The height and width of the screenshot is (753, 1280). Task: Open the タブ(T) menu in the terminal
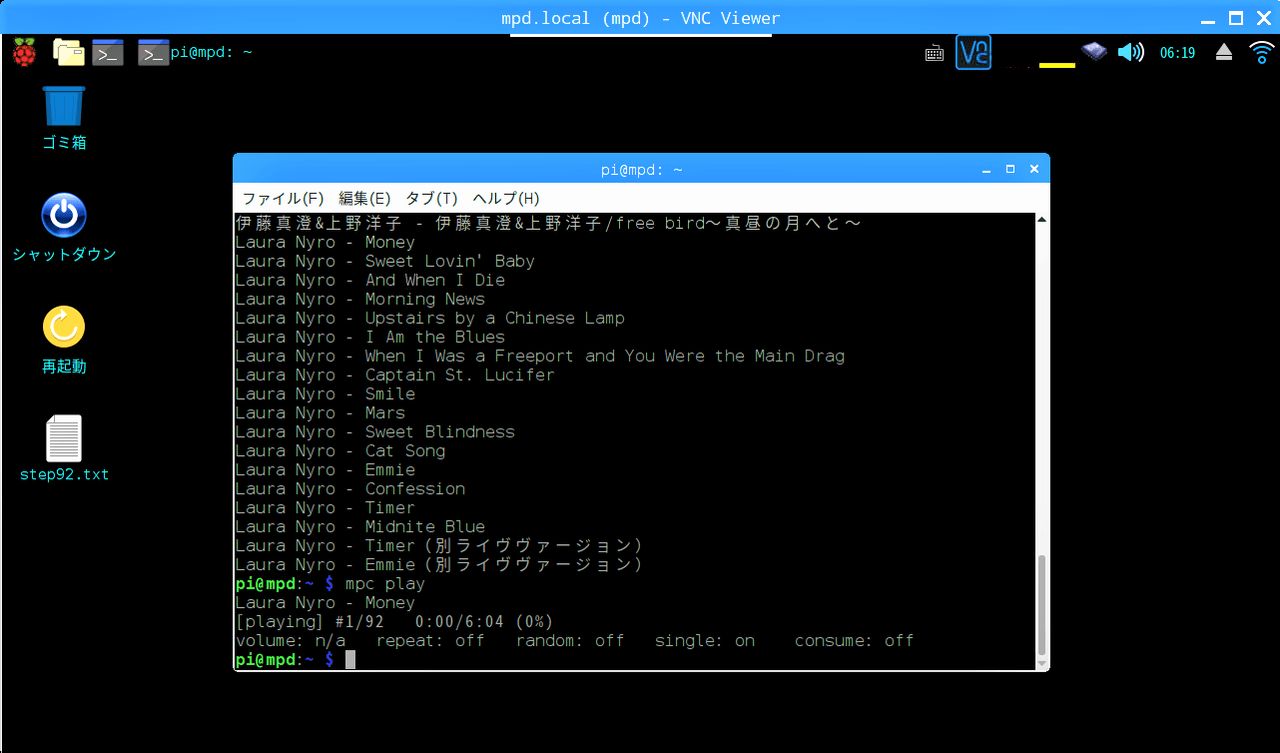pyautogui.click(x=431, y=198)
